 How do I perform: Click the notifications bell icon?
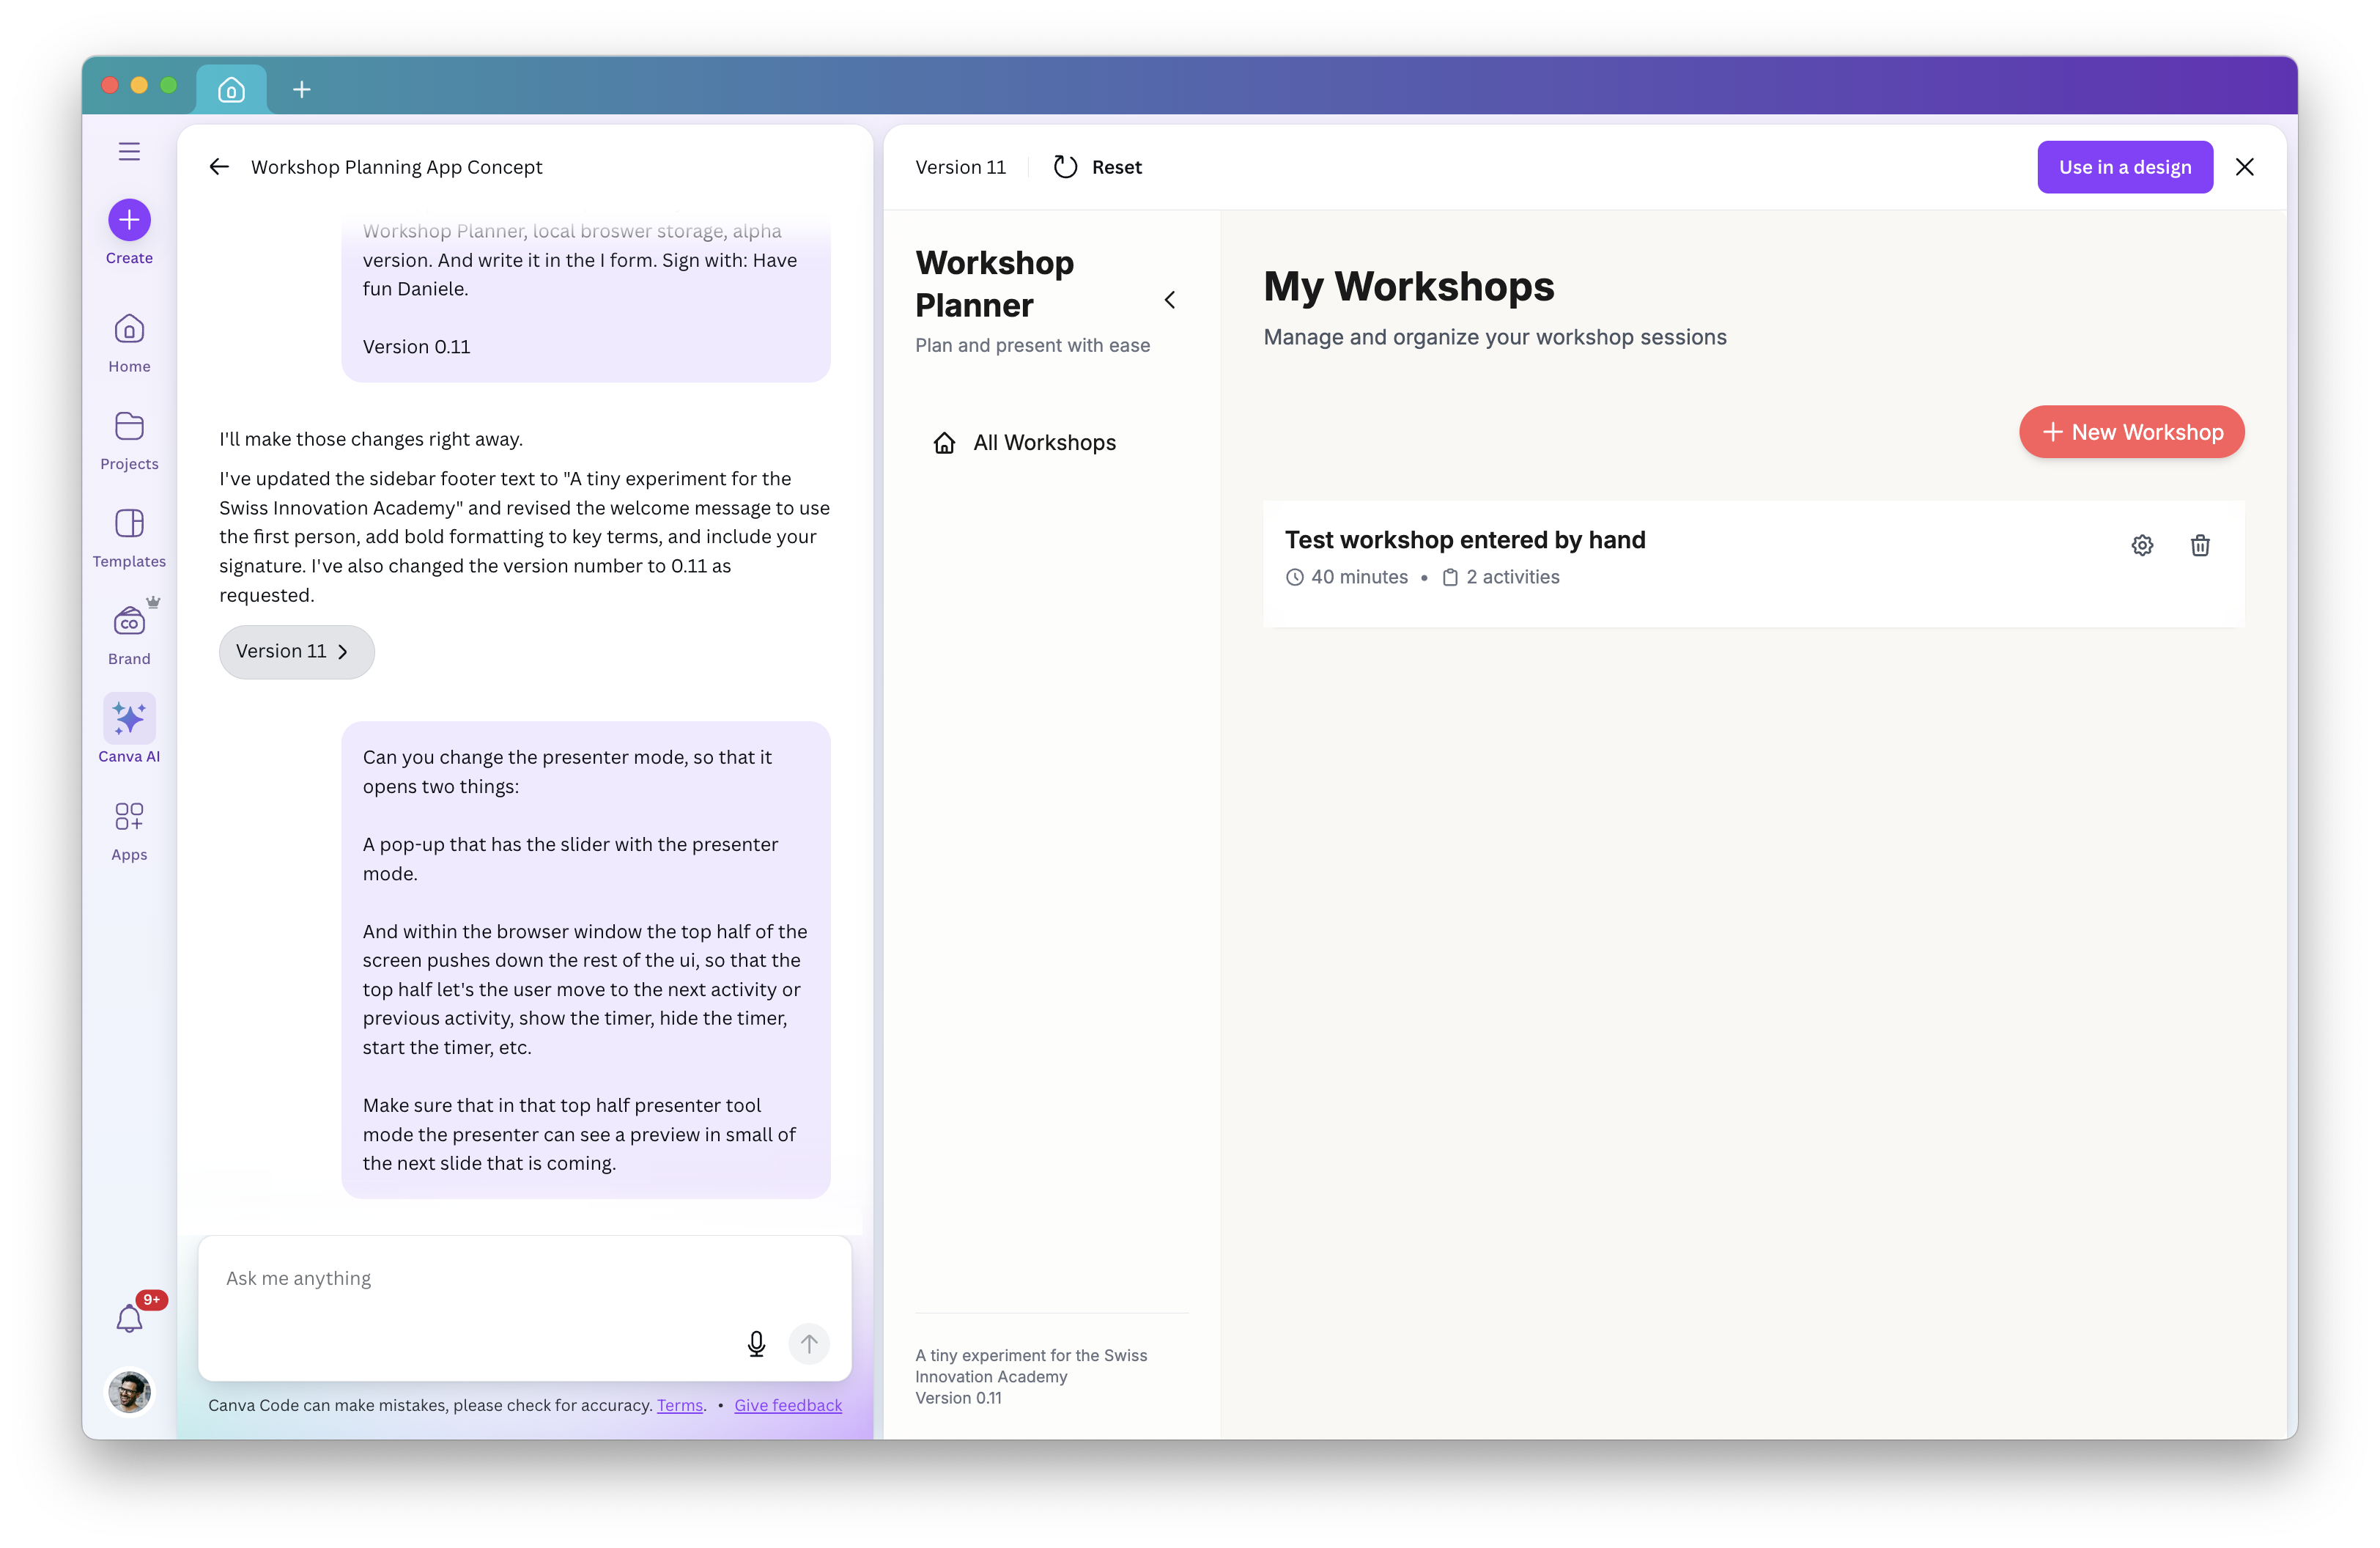pyautogui.click(x=129, y=1319)
